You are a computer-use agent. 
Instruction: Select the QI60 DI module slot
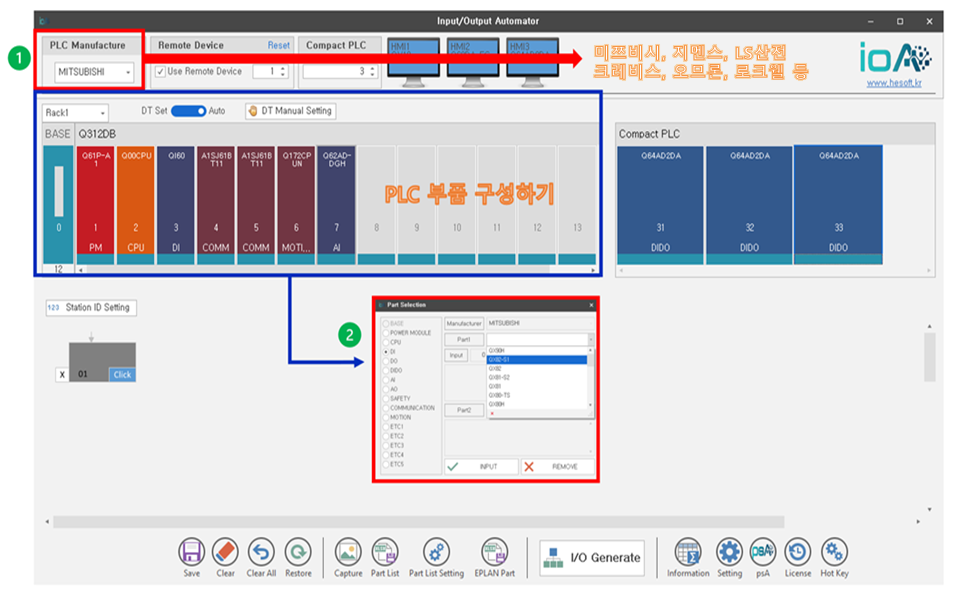pyautogui.click(x=176, y=205)
